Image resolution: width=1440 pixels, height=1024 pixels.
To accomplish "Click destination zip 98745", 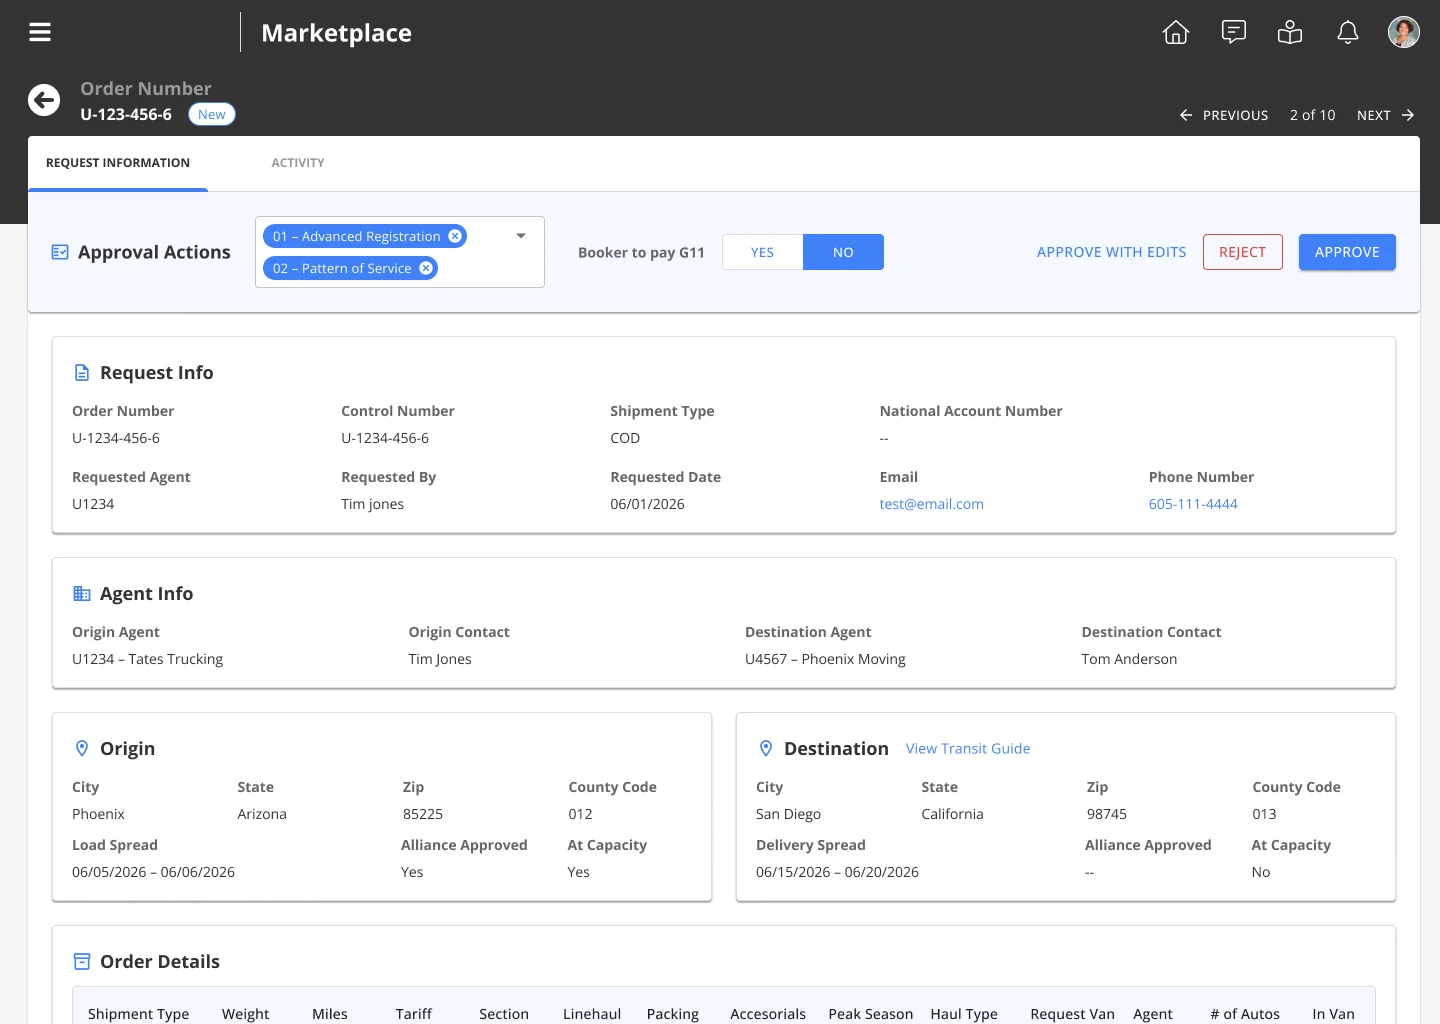I will point(1107,814).
